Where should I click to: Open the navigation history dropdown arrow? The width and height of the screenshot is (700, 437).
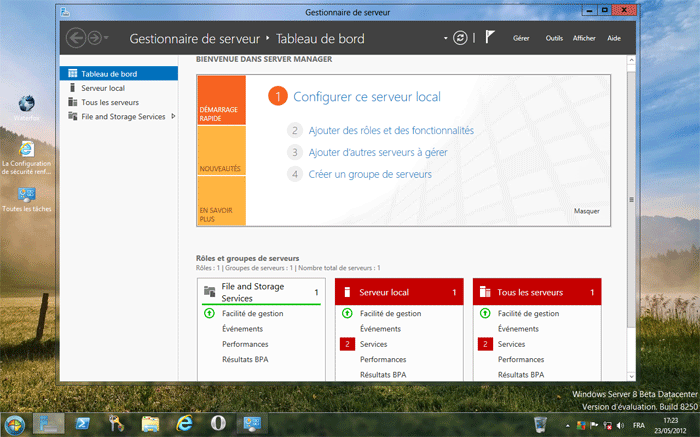pyautogui.click(x=106, y=38)
